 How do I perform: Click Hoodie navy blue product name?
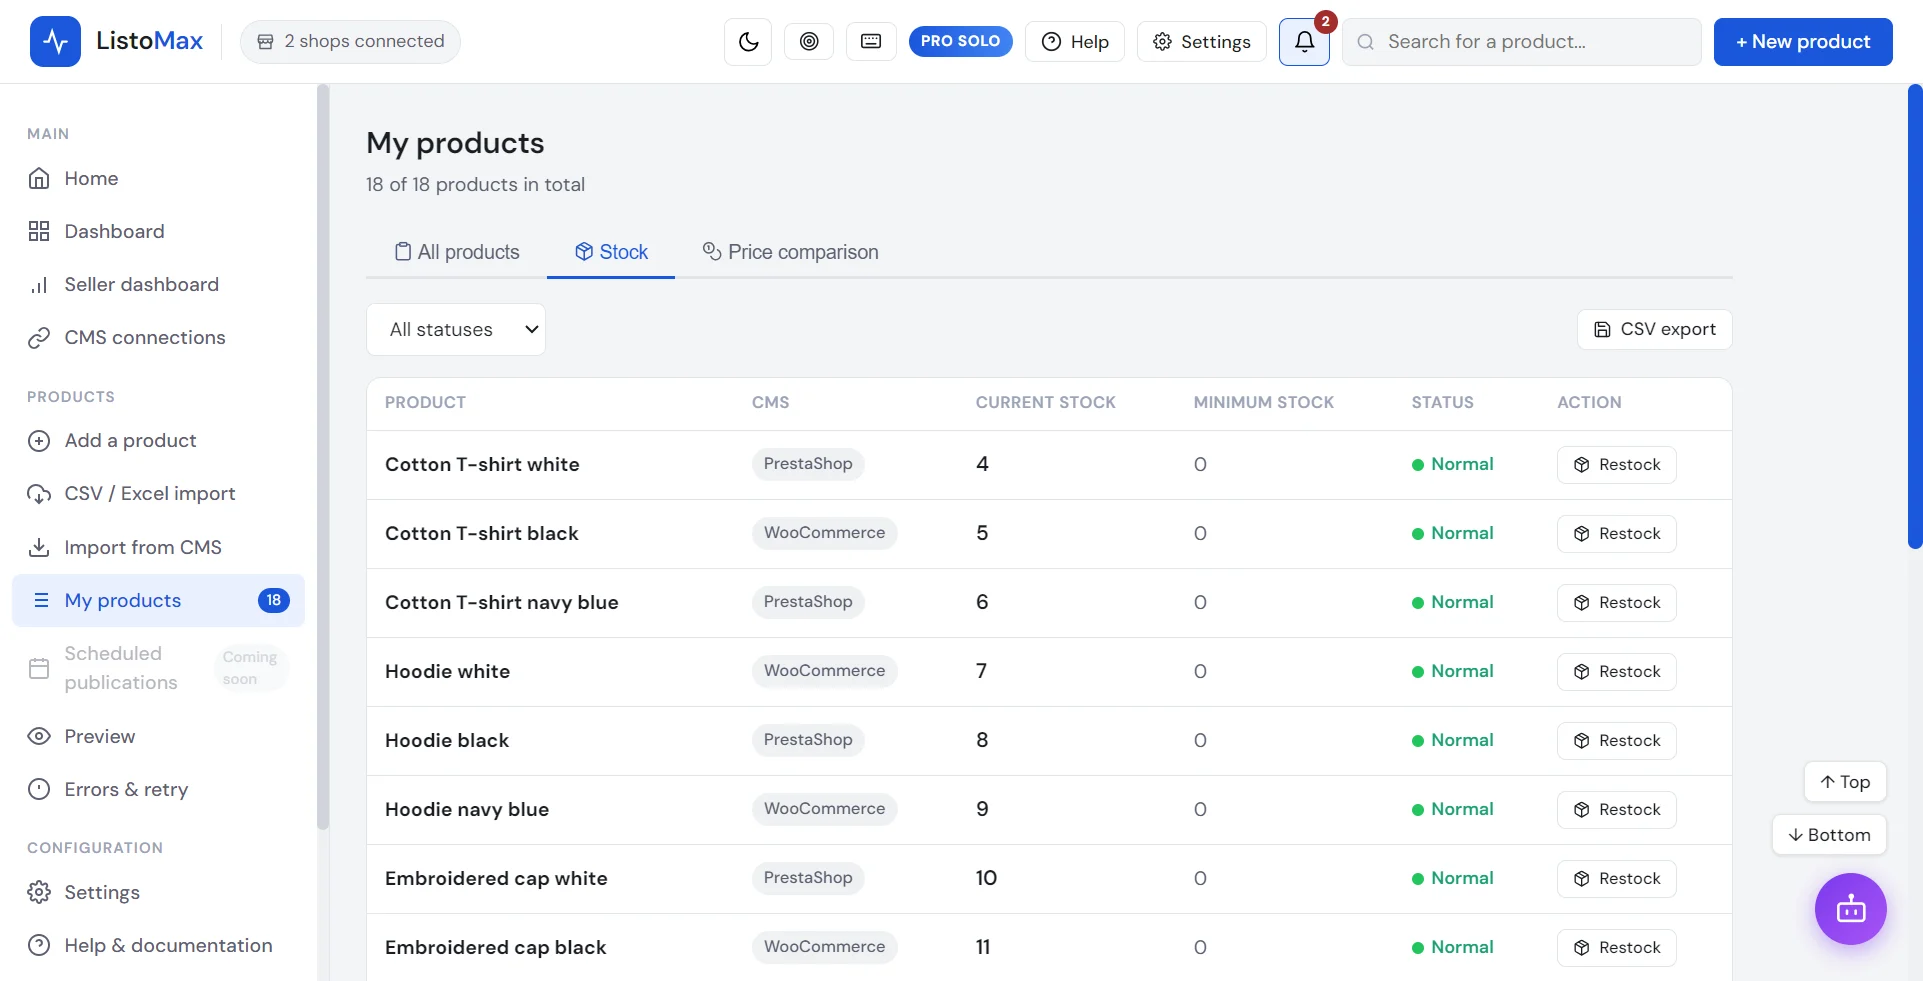(x=467, y=809)
